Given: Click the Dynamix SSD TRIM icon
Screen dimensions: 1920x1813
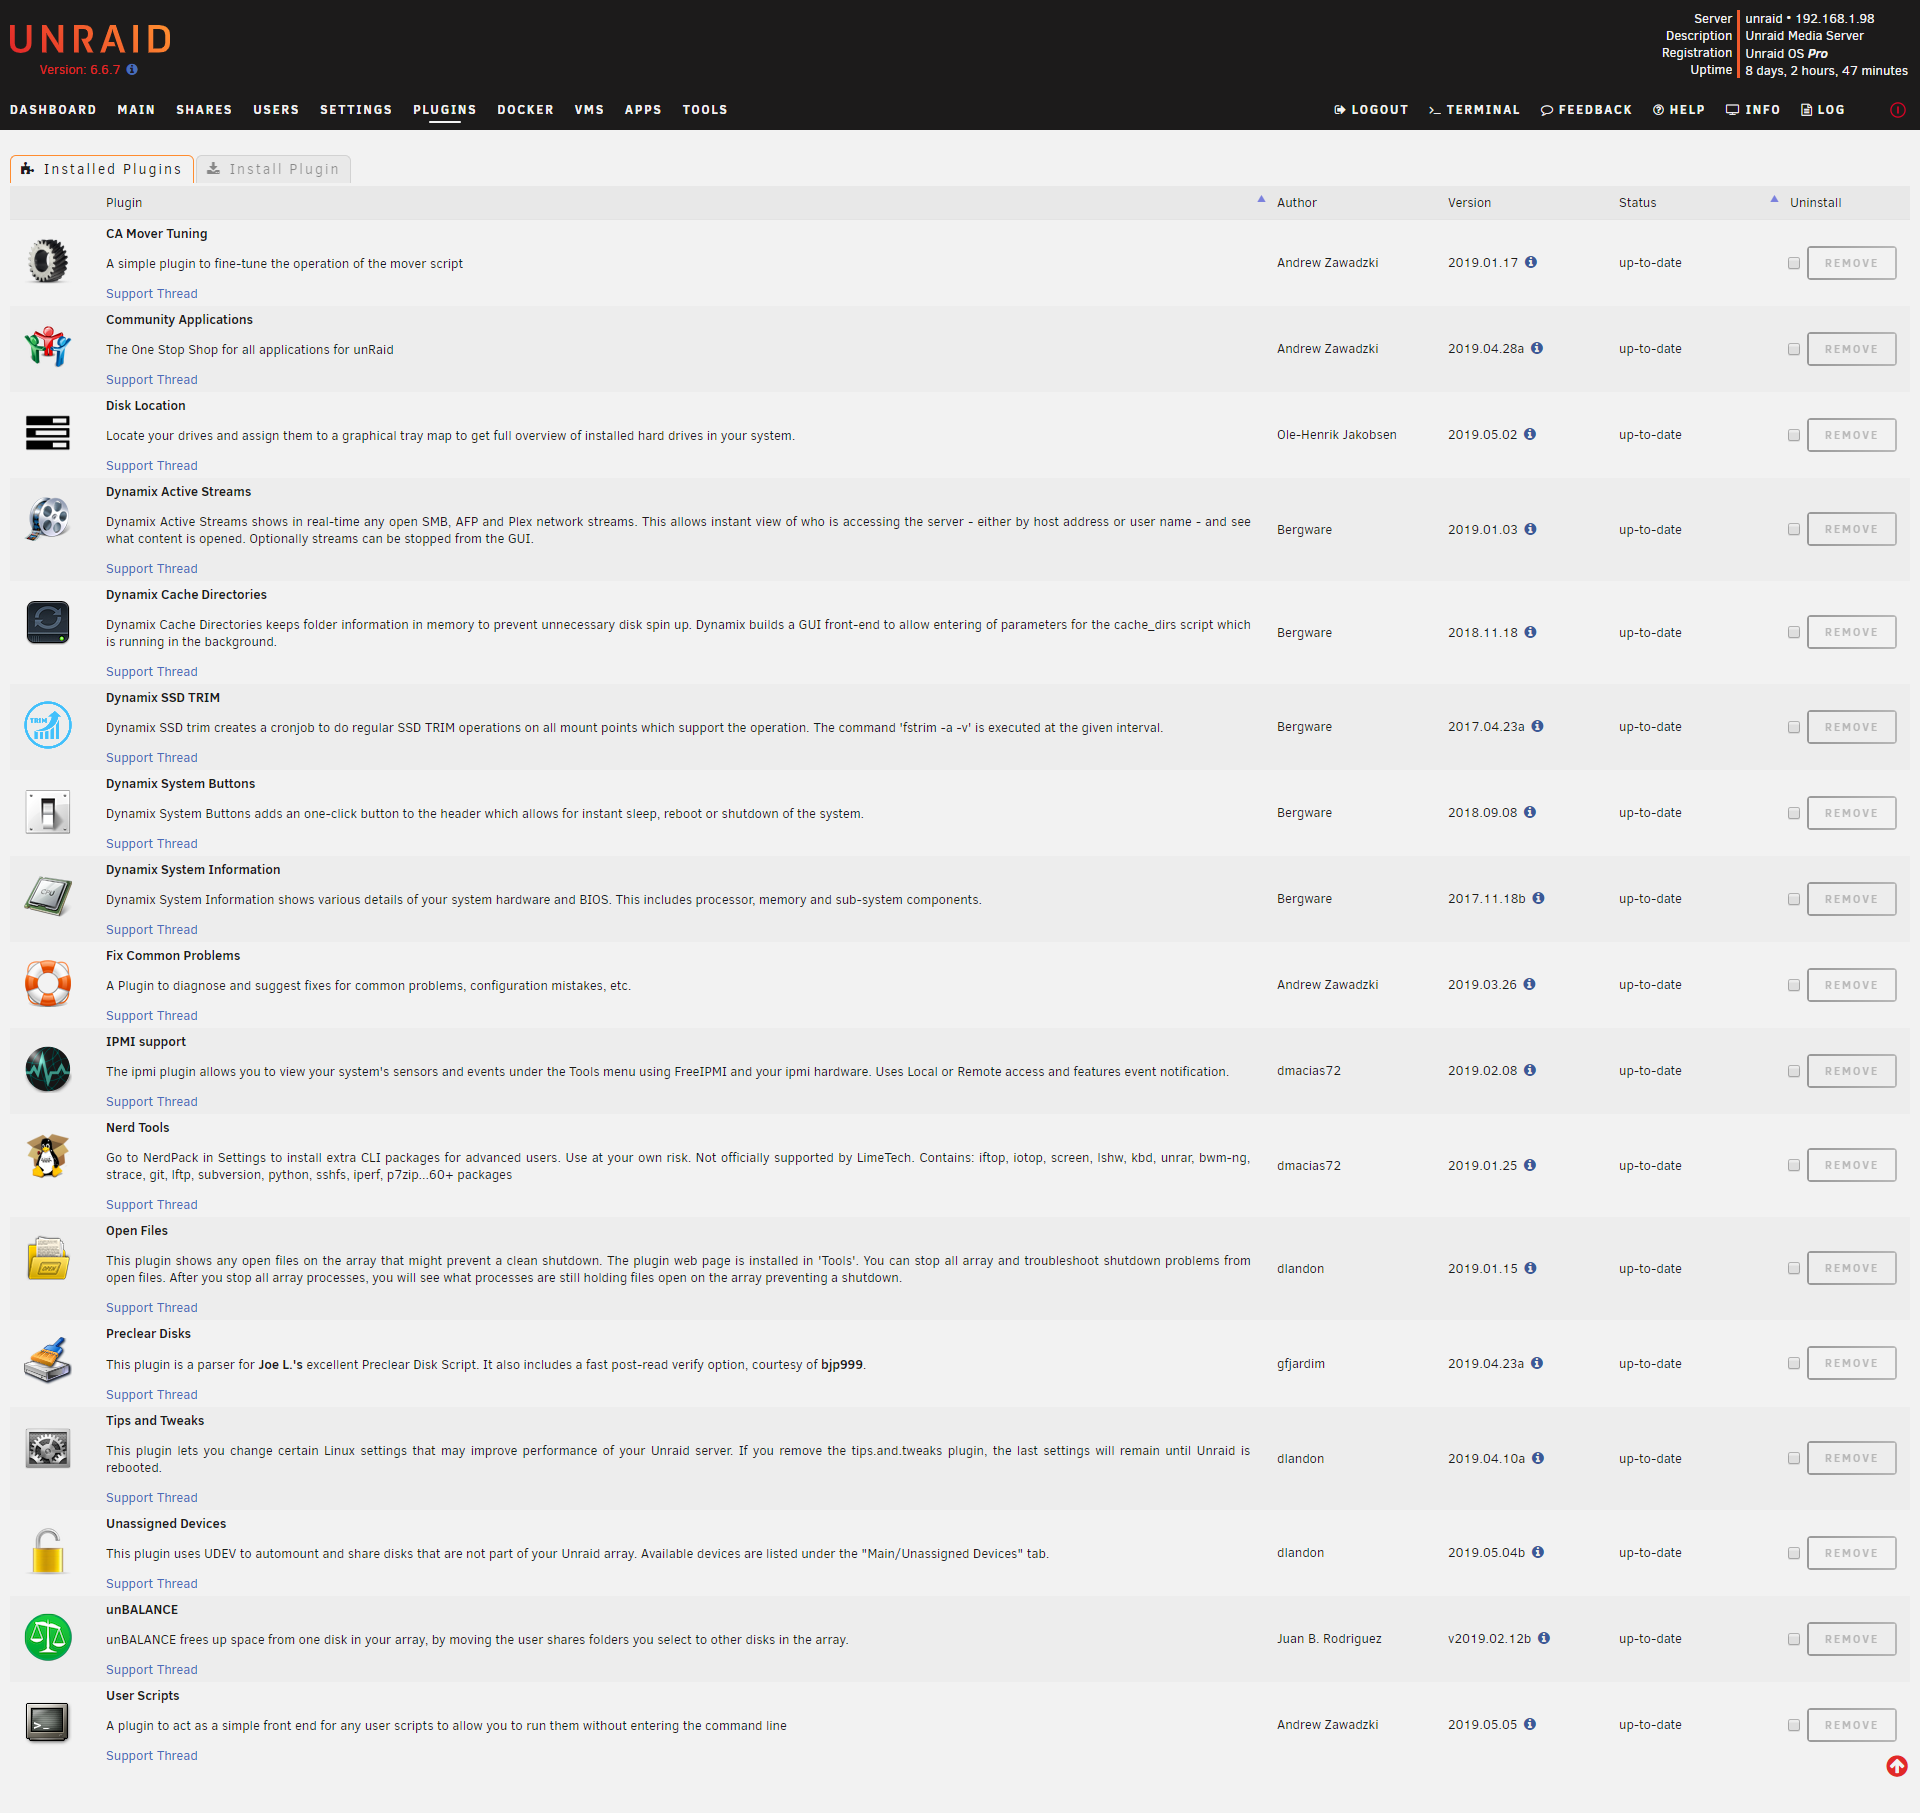Looking at the screenshot, I should pos(47,726).
